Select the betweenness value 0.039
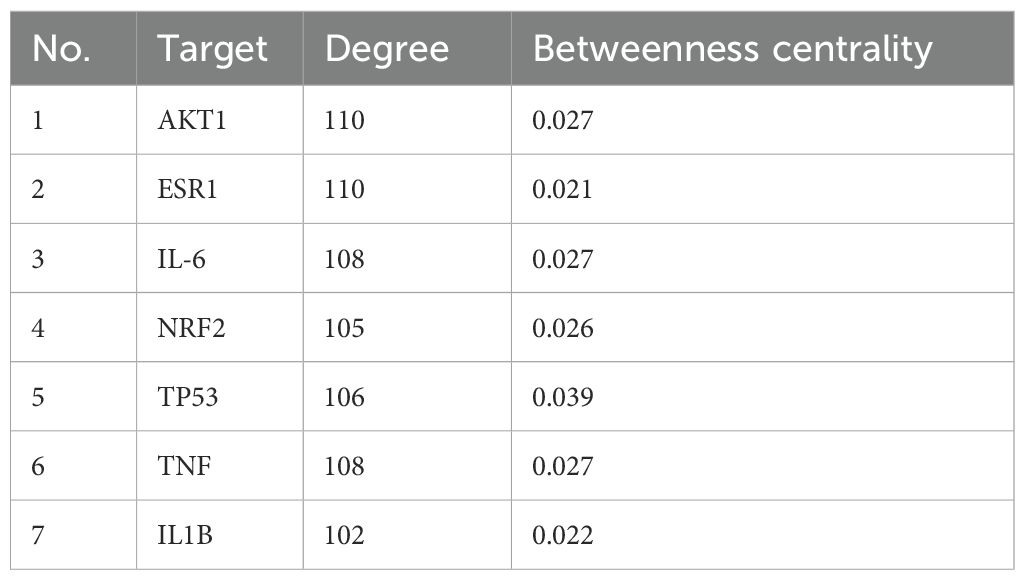Screen dimensions: 1025x580 [x=562, y=397]
